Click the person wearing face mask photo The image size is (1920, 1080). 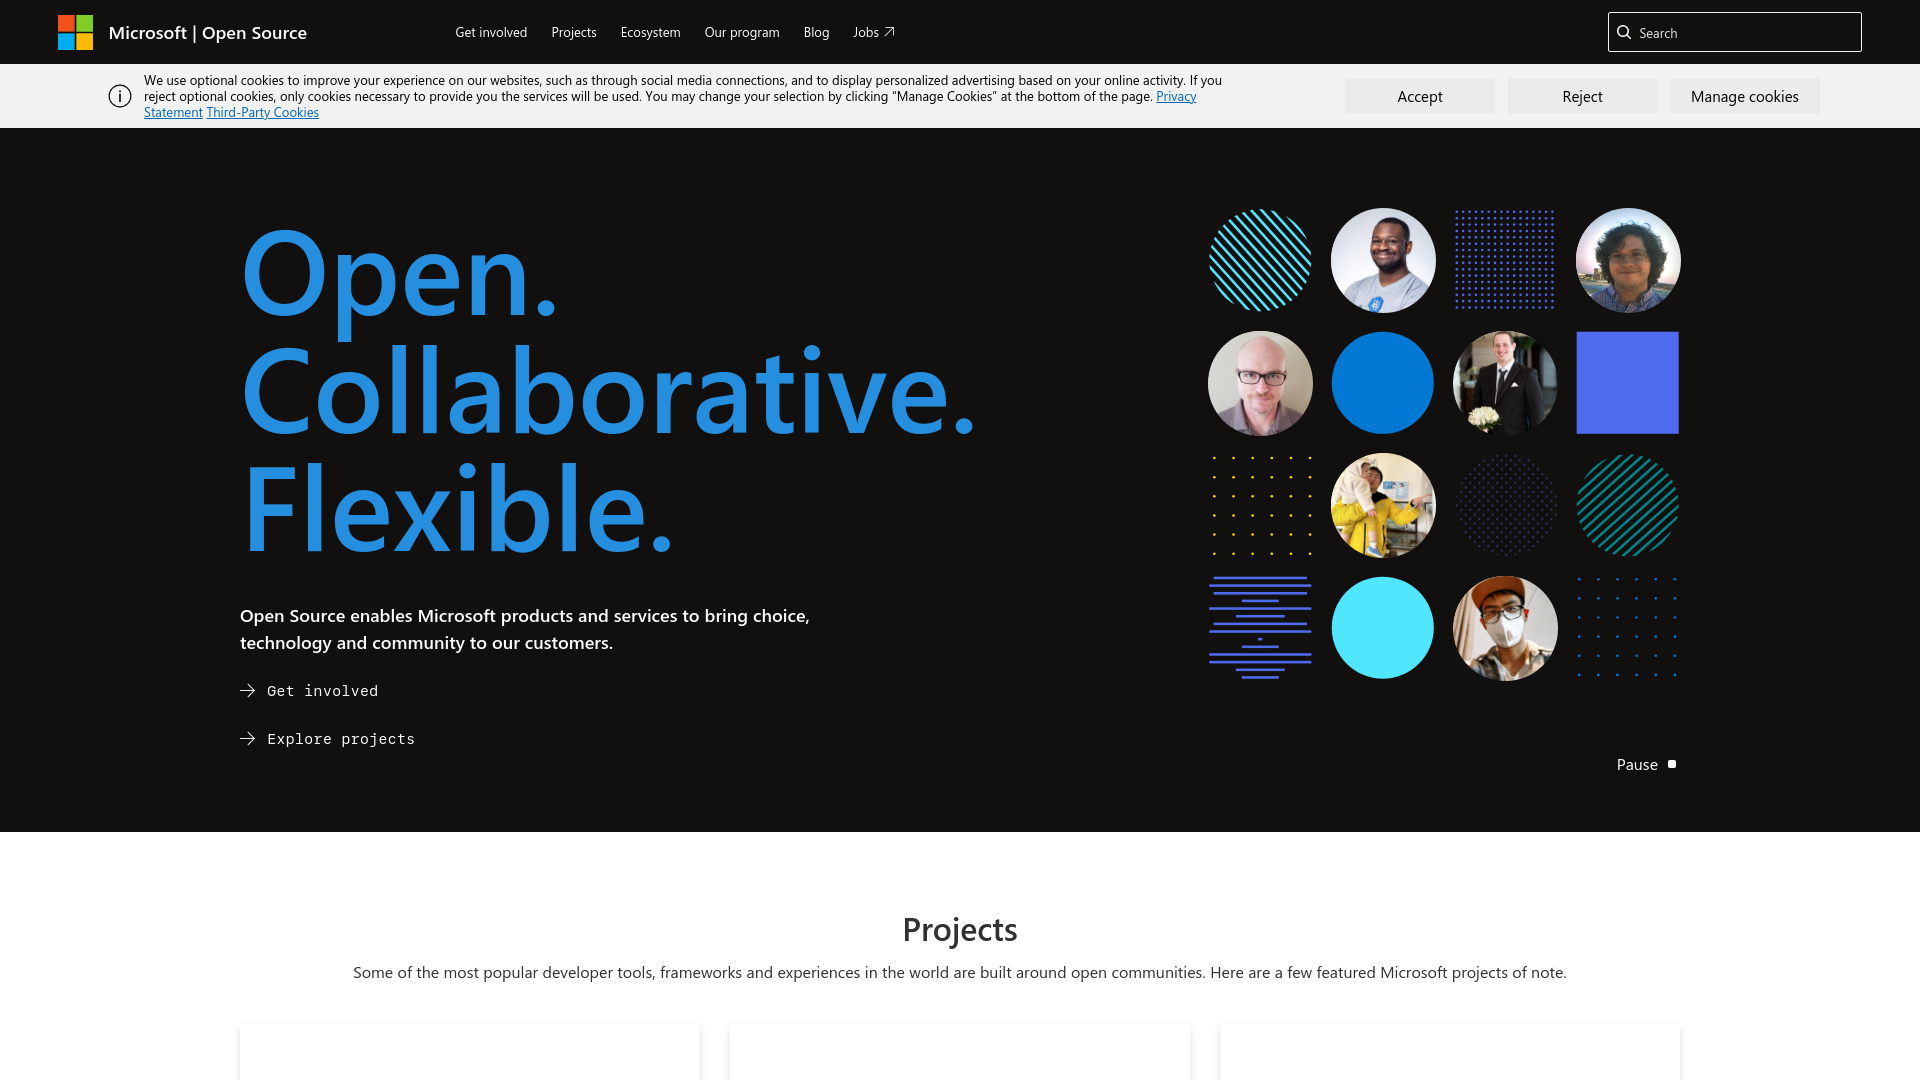(x=1505, y=628)
